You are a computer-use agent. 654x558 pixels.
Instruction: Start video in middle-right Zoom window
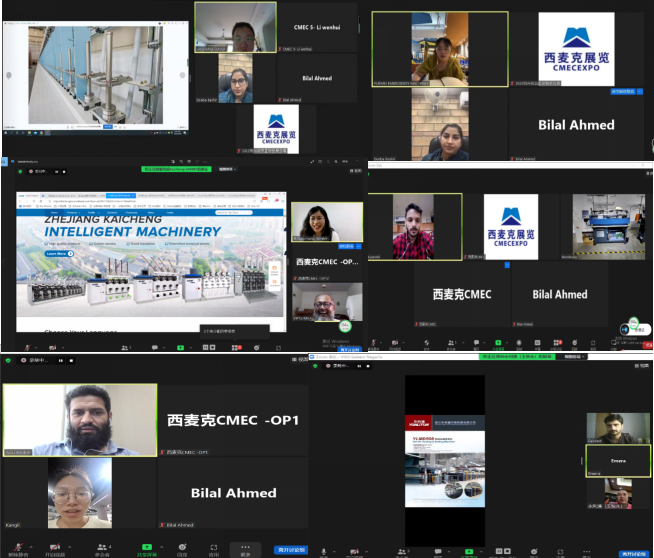click(x=395, y=343)
